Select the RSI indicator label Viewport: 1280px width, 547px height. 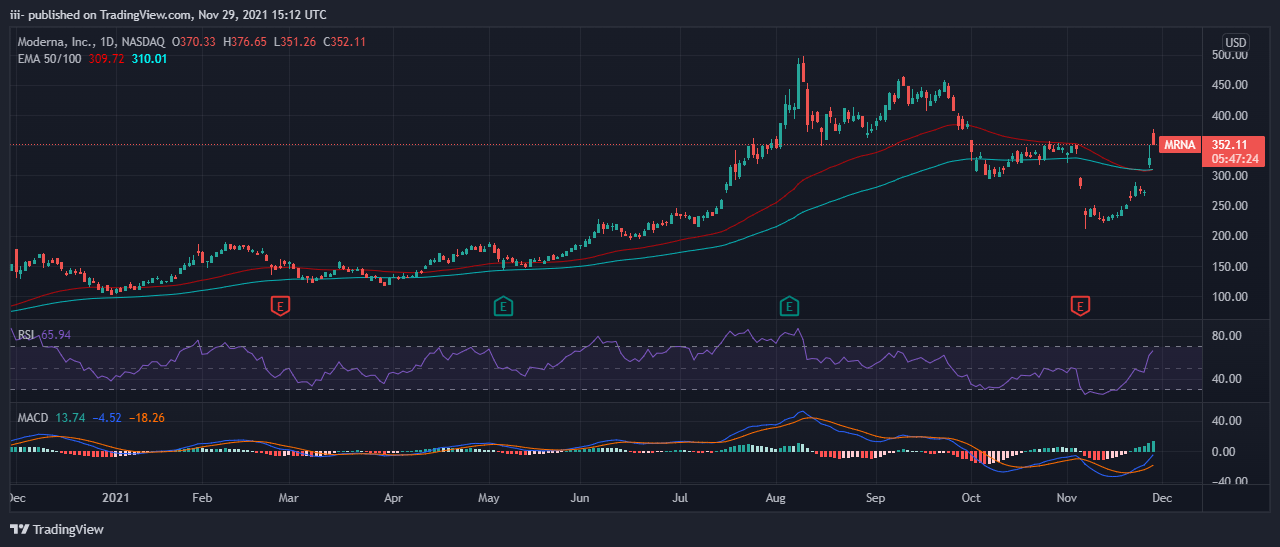(26, 334)
